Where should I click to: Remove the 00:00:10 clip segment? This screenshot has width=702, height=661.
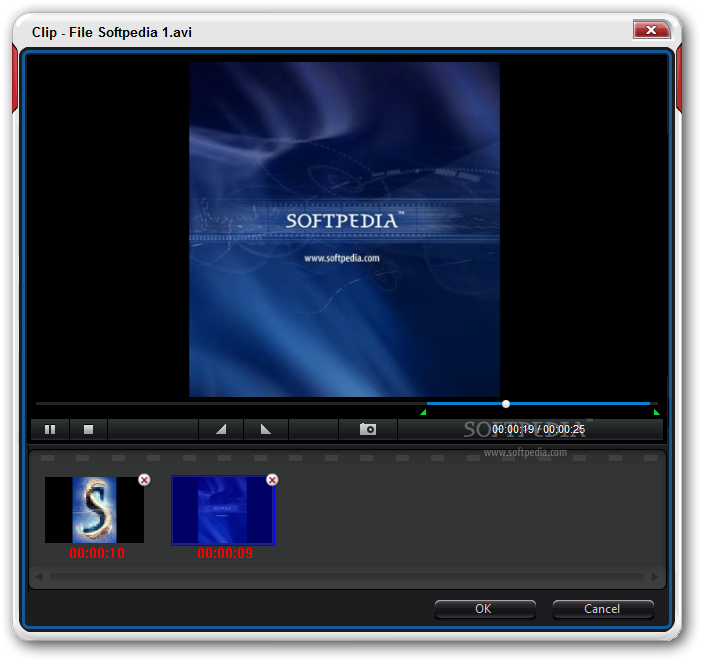coord(144,480)
